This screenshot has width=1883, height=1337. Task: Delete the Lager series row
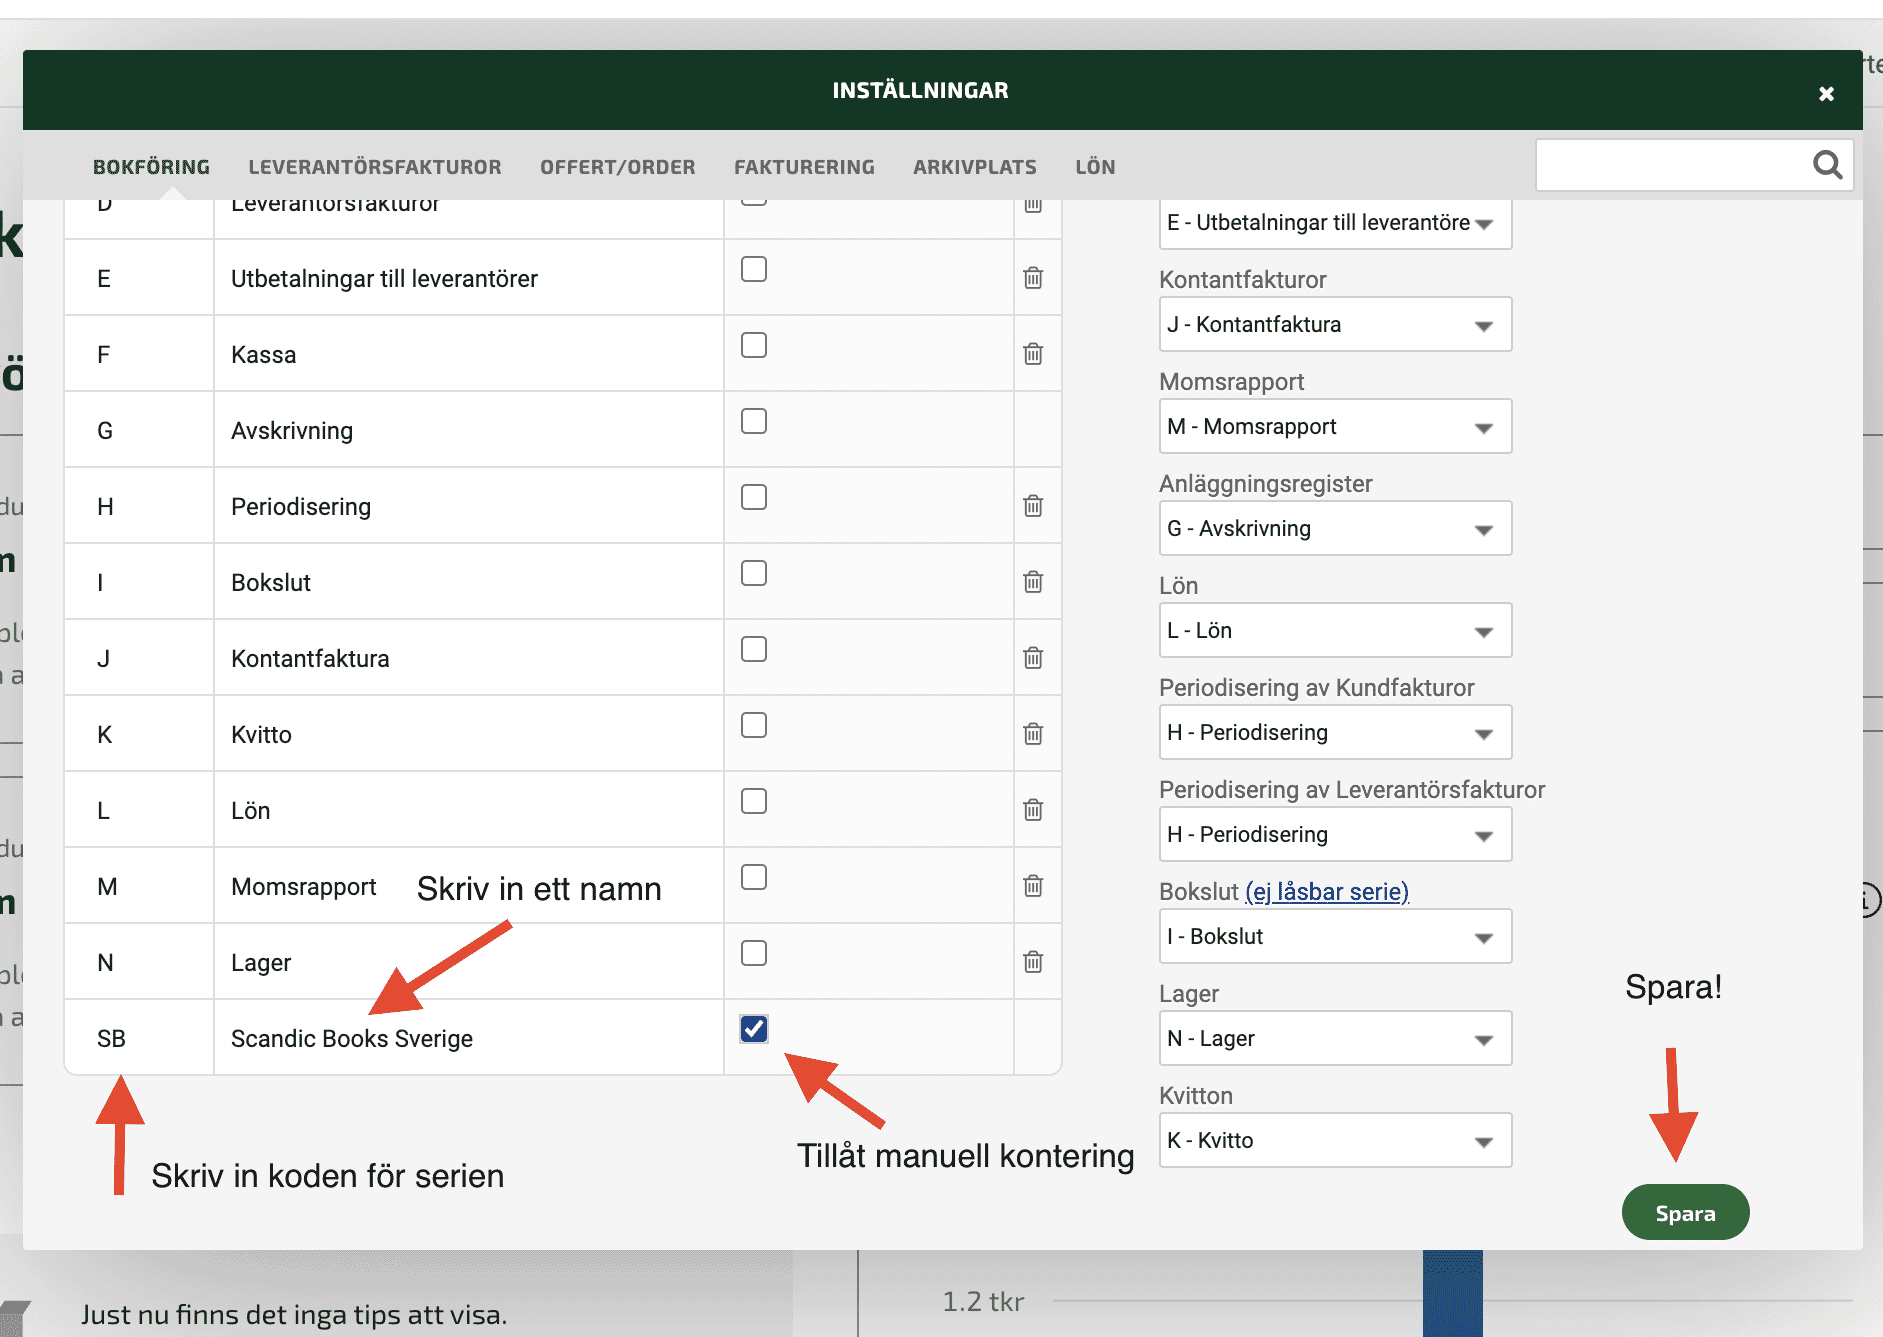click(1033, 961)
